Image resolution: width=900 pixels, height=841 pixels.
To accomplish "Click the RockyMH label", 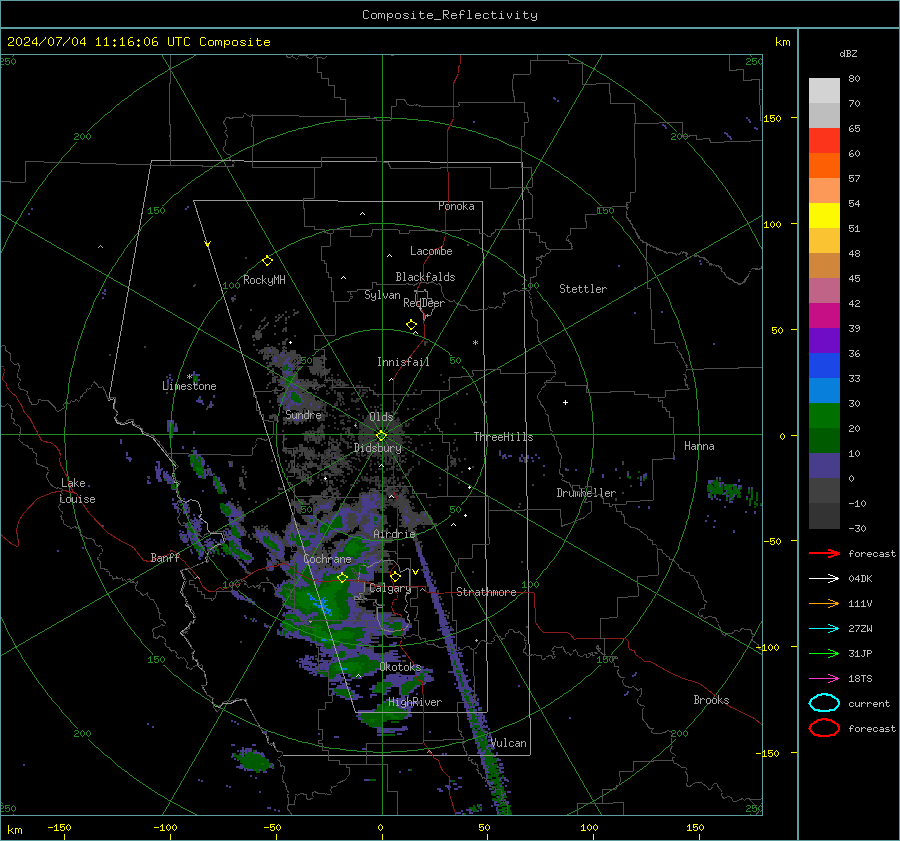I will point(264,280).
